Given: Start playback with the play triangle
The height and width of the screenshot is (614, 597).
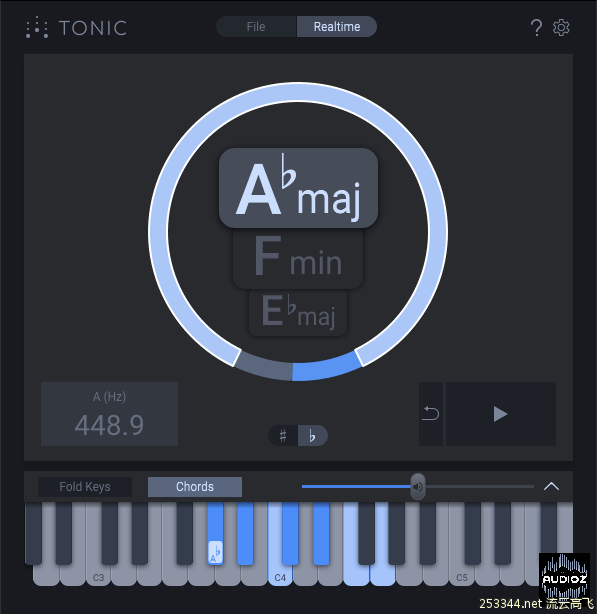Looking at the screenshot, I should [501, 414].
